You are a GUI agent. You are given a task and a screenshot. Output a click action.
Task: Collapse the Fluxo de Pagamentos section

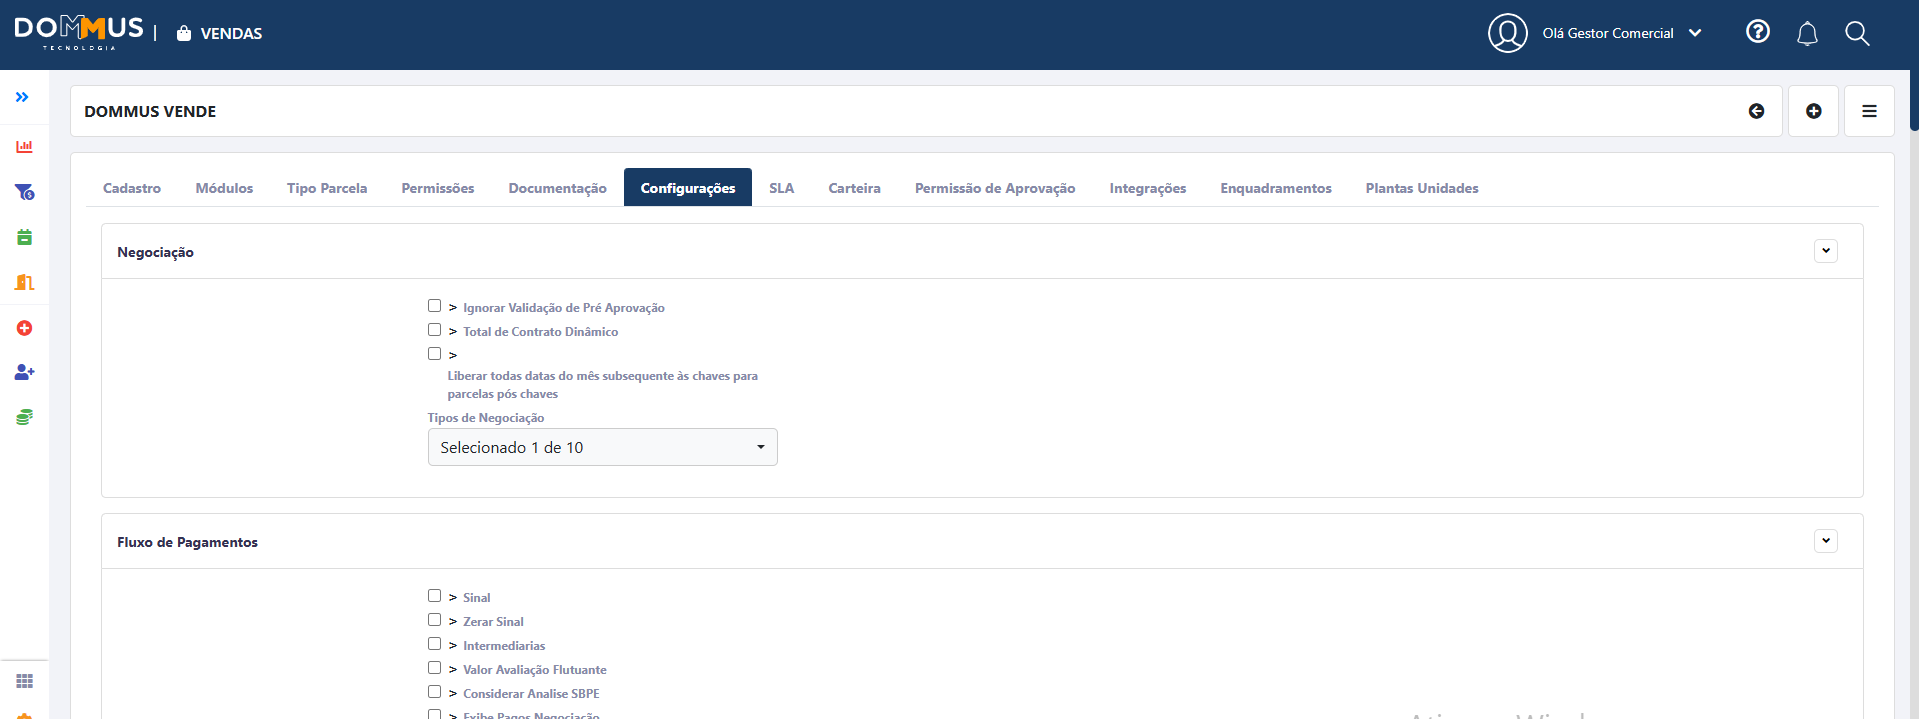(1825, 541)
